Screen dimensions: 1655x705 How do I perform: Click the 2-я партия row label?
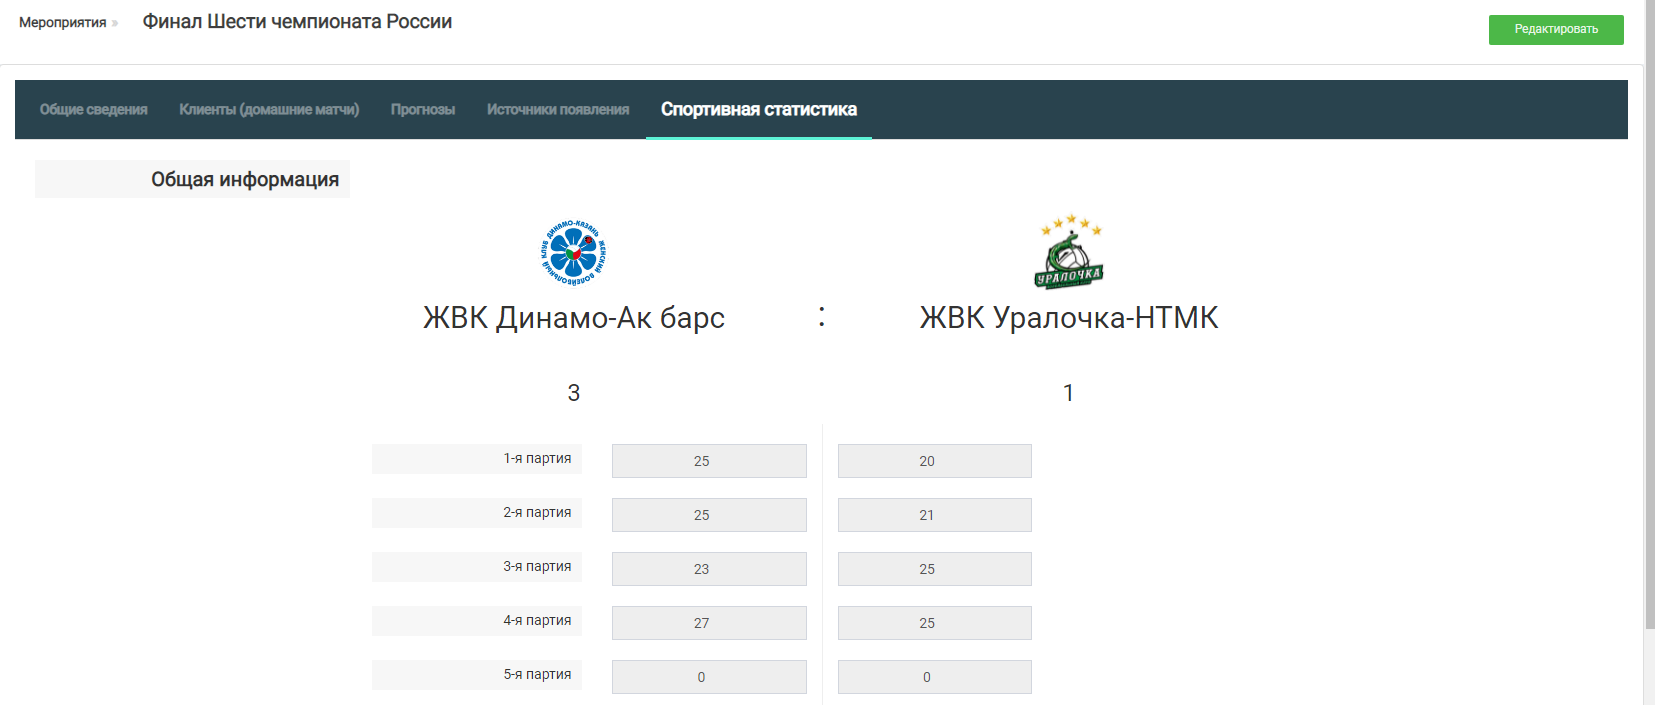coord(477,513)
